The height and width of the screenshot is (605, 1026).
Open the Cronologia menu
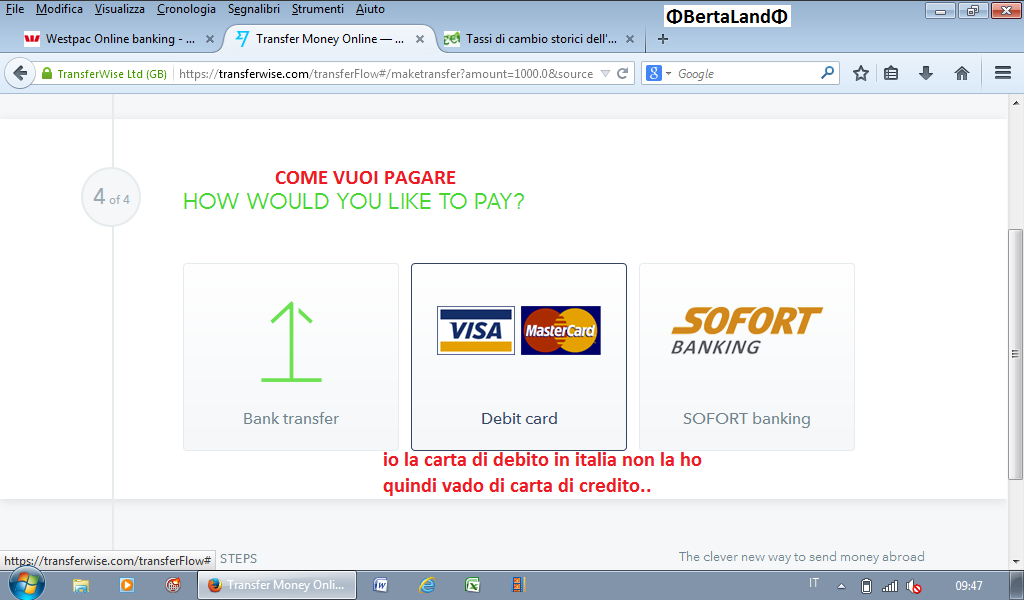click(186, 9)
